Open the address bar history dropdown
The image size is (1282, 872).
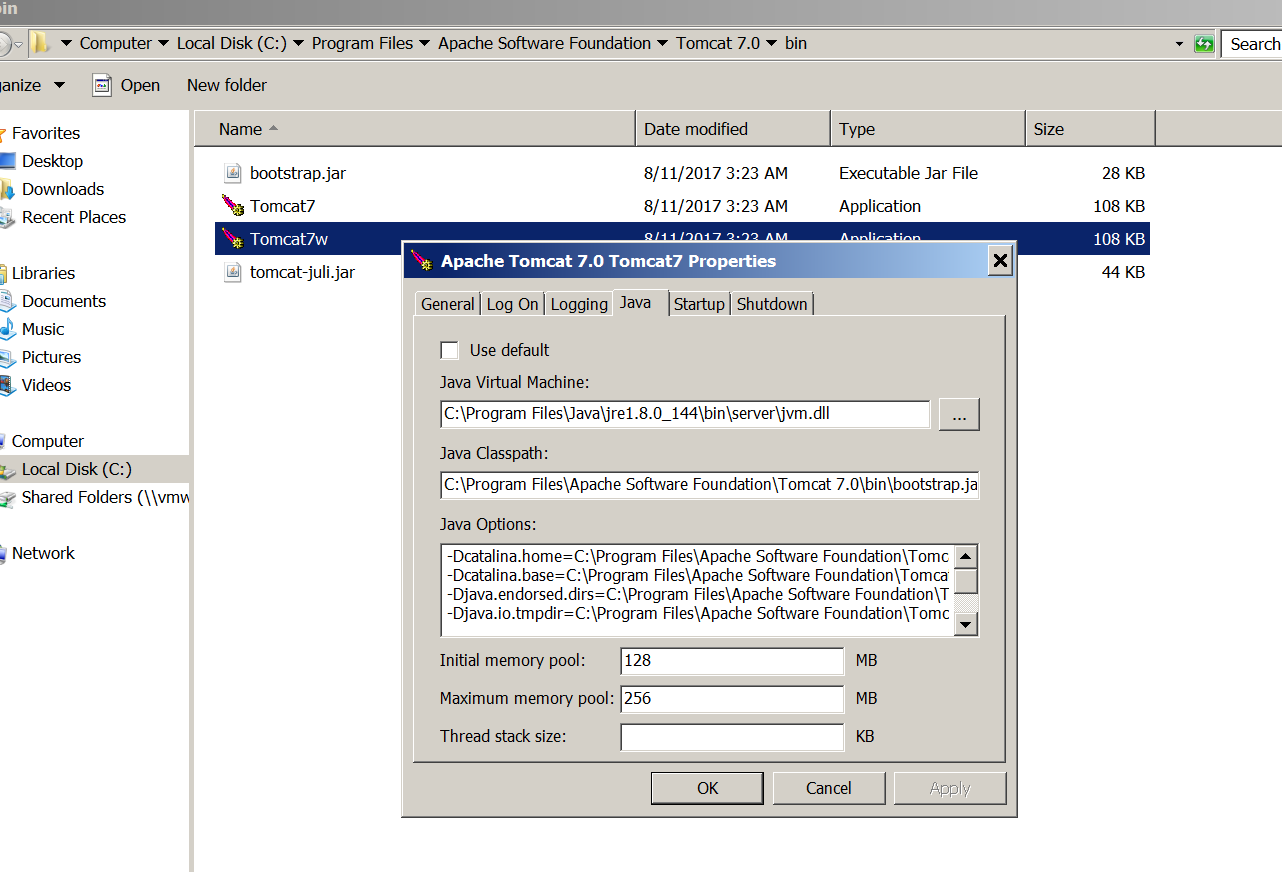[x=1180, y=44]
